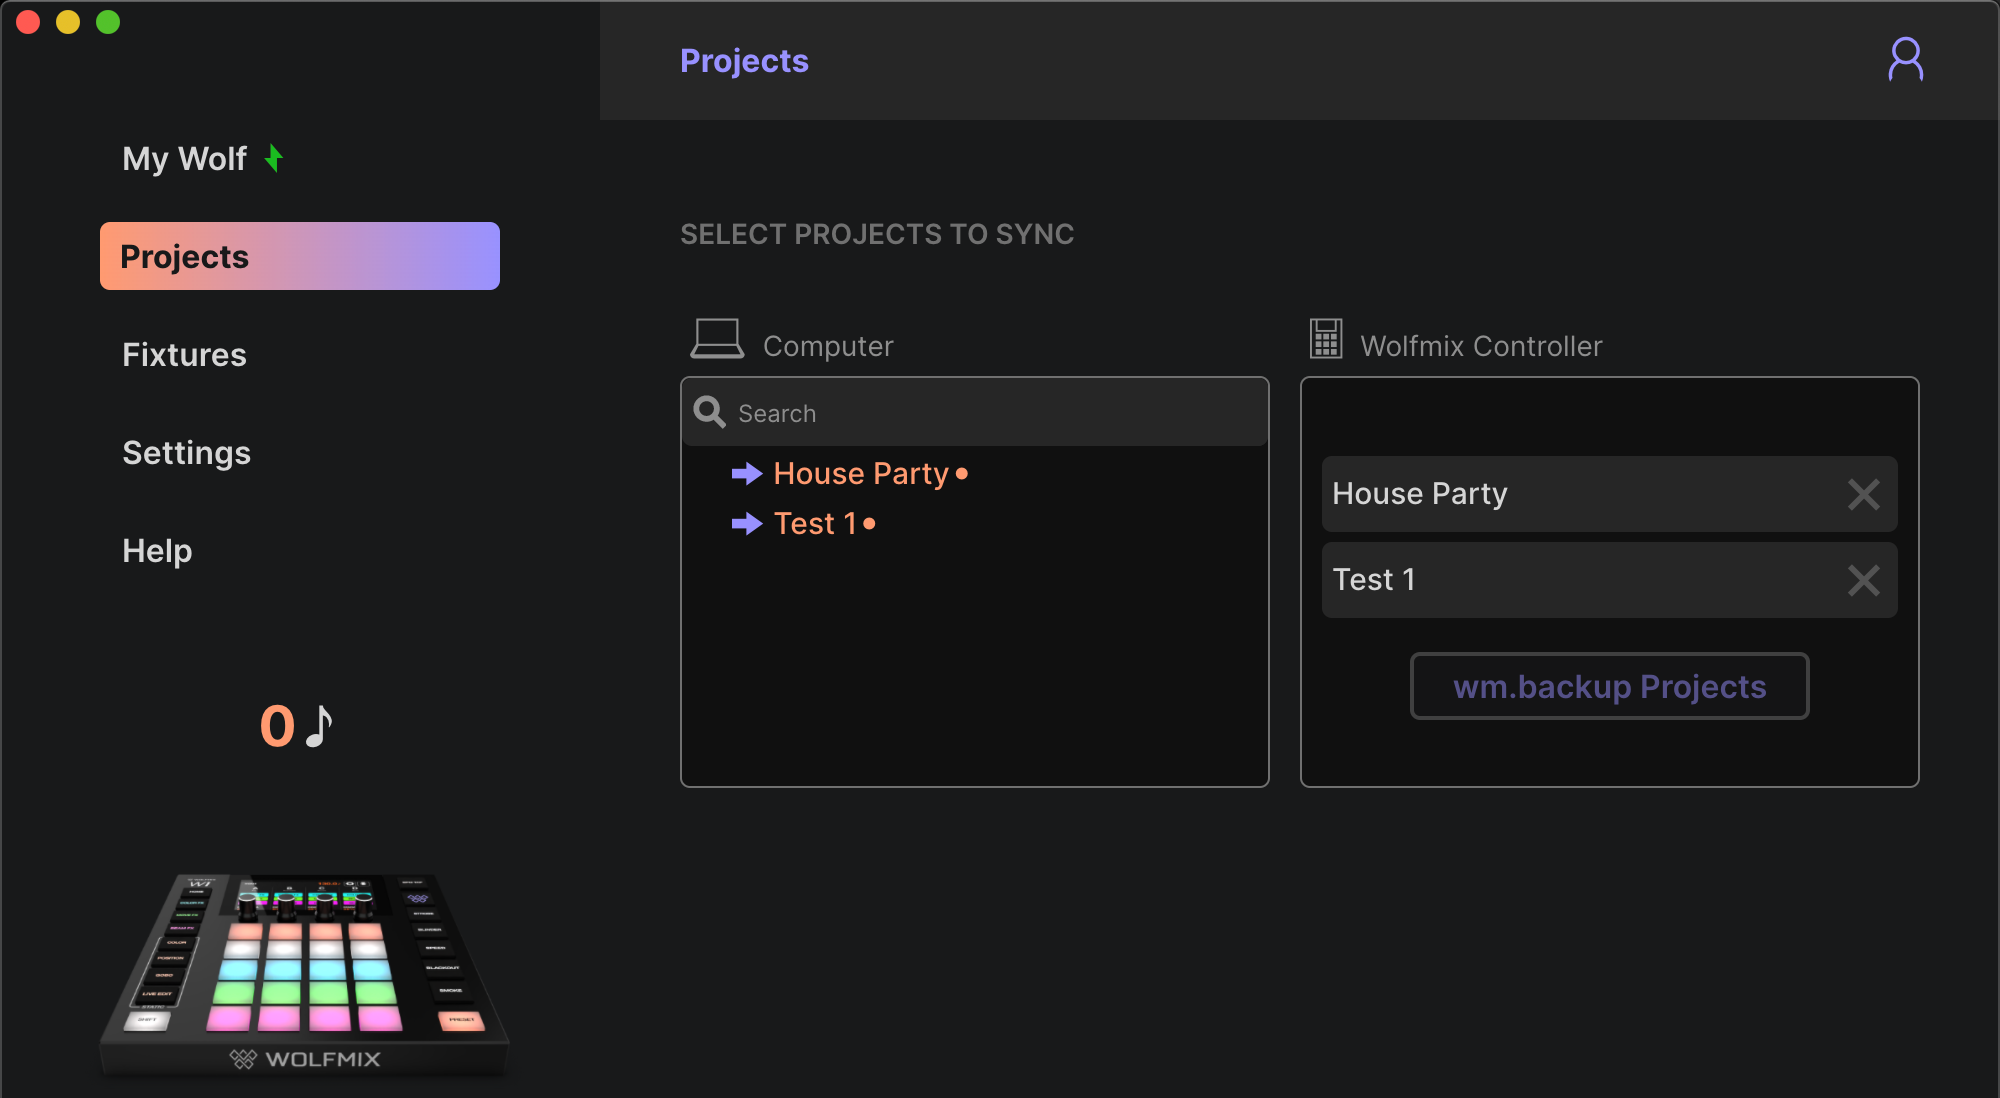This screenshot has width=2000, height=1098.
Task: Click the sync arrow beside House Party
Action: [x=746, y=473]
